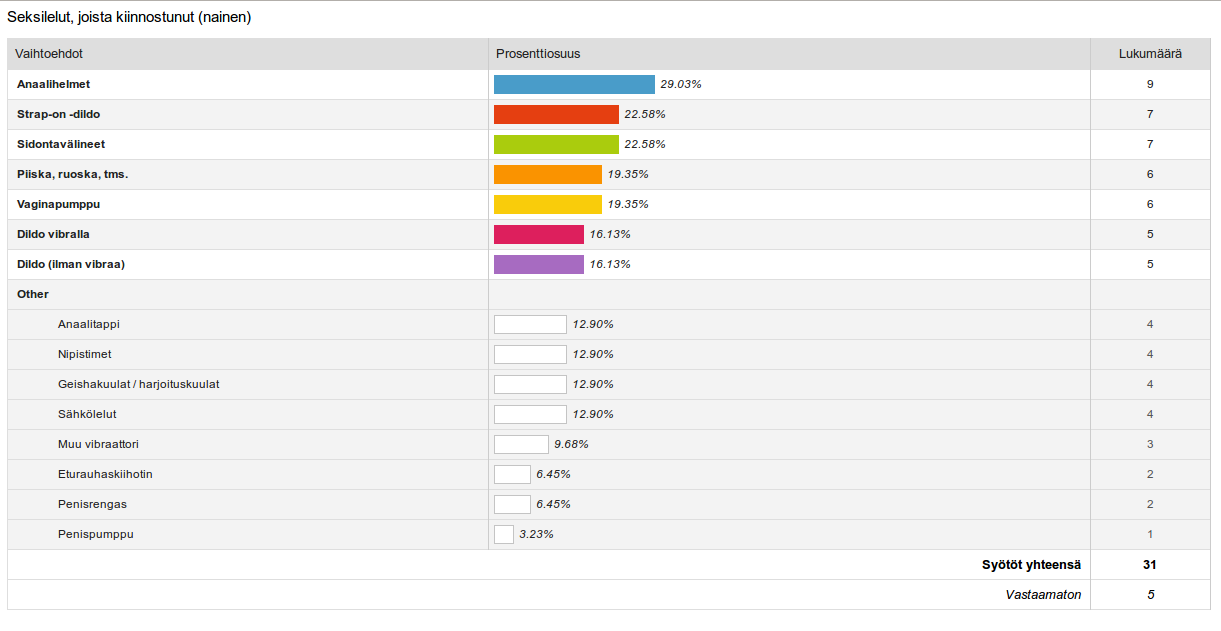Viewport: 1221px width, 631px height.
Task: Click the purple Dildo (ilman vibraa) bar
Action: [x=538, y=265]
